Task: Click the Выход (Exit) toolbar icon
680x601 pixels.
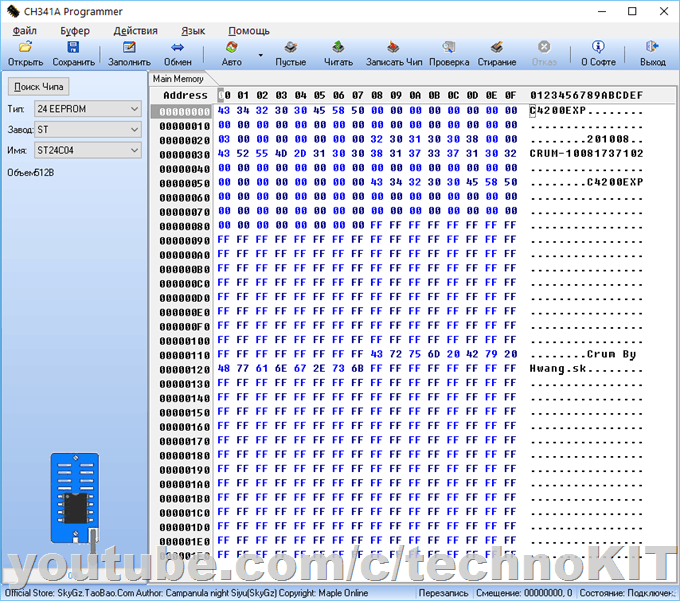Action: pyautogui.click(x=652, y=47)
